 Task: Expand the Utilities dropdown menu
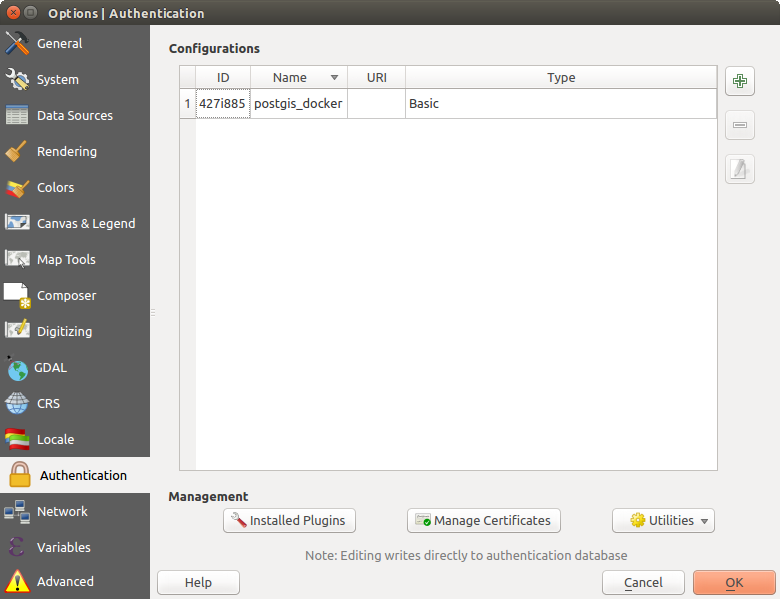pyautogui.click(x=663, y=521)
